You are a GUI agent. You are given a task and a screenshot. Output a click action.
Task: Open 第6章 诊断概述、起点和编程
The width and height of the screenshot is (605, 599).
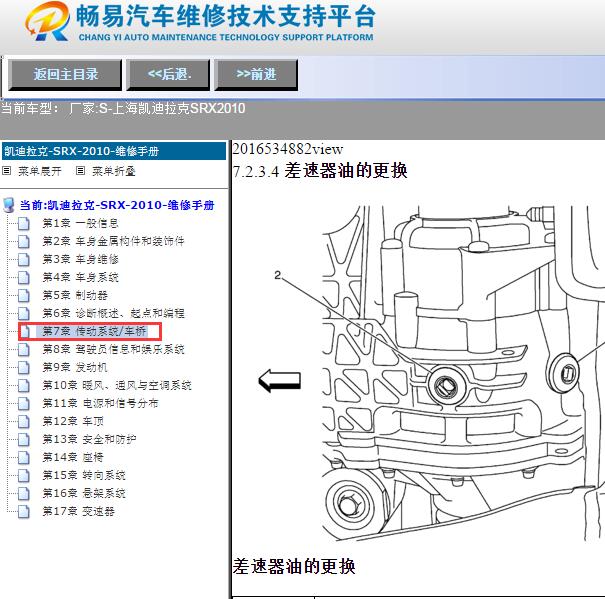[113, 313]
